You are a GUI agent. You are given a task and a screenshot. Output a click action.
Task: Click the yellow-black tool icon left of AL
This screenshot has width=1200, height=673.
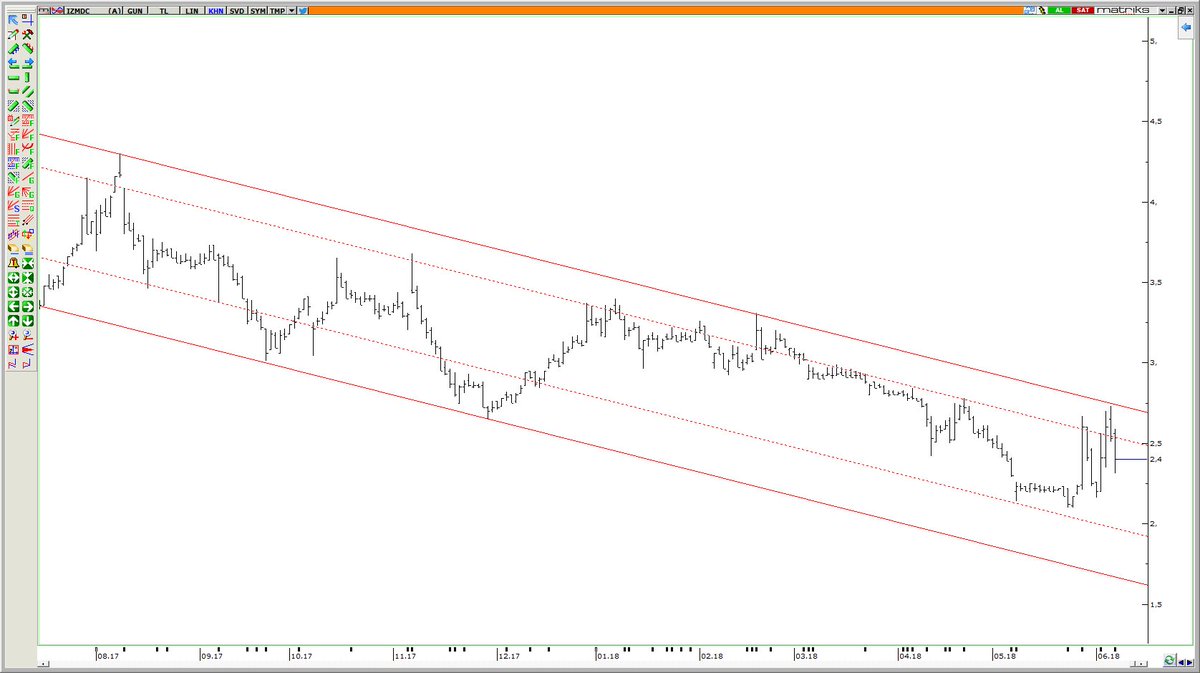(x=1042, y=10)
